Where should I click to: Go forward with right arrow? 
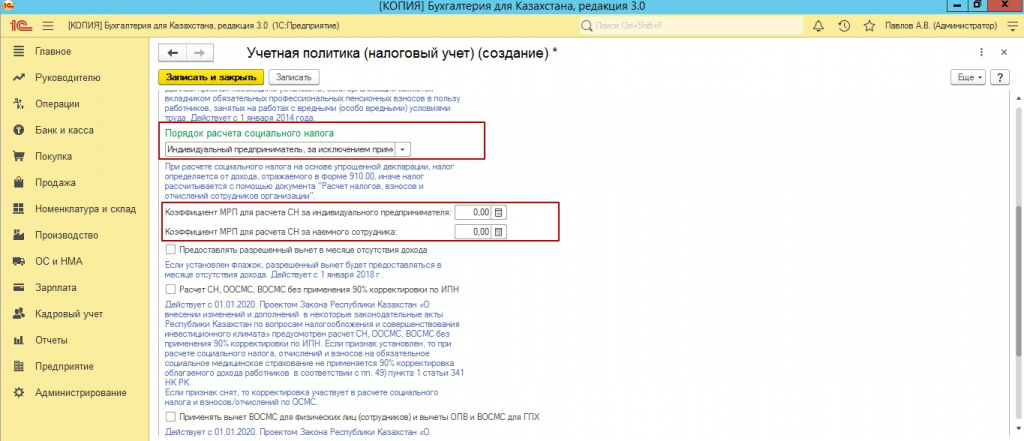tap(200, 53)
